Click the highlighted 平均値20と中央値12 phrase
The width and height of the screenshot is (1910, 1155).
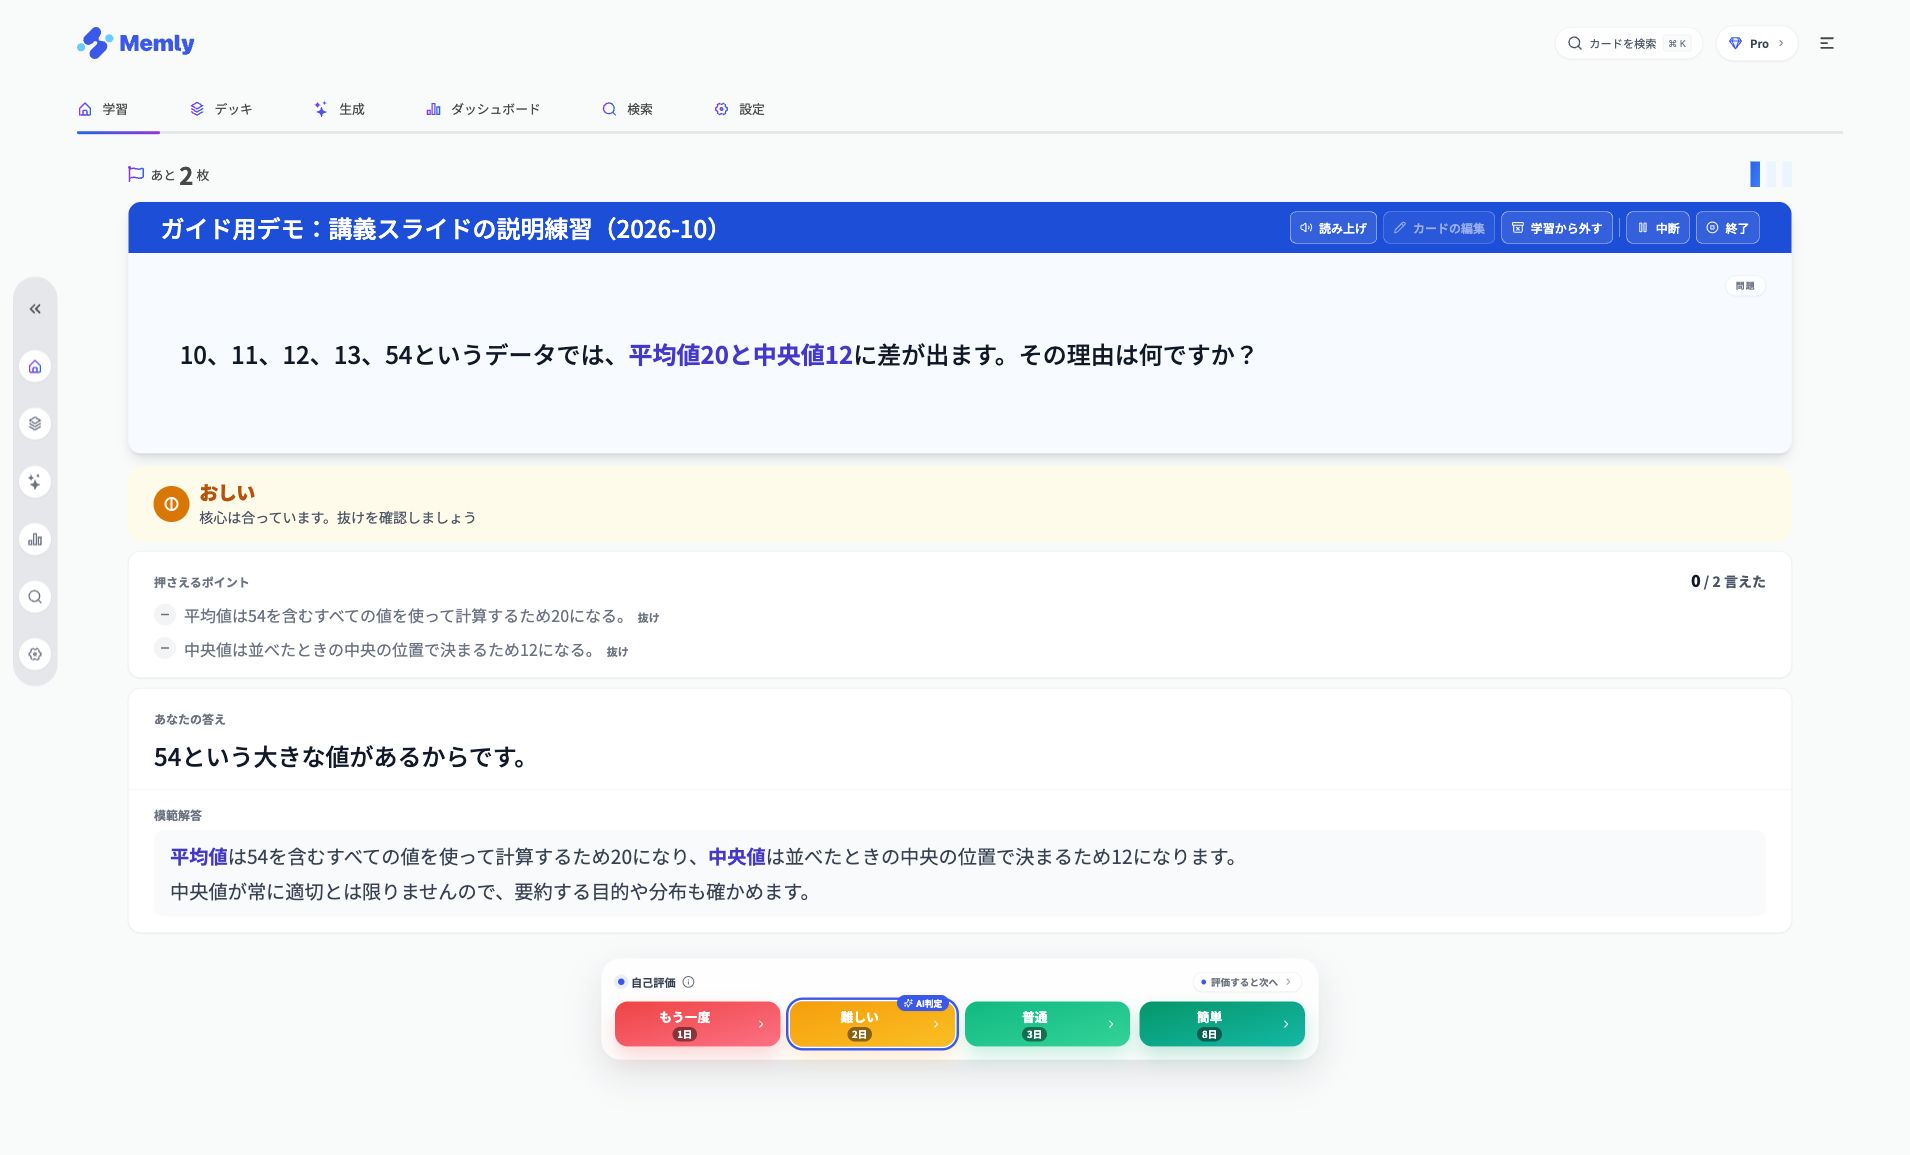point(740,355)
